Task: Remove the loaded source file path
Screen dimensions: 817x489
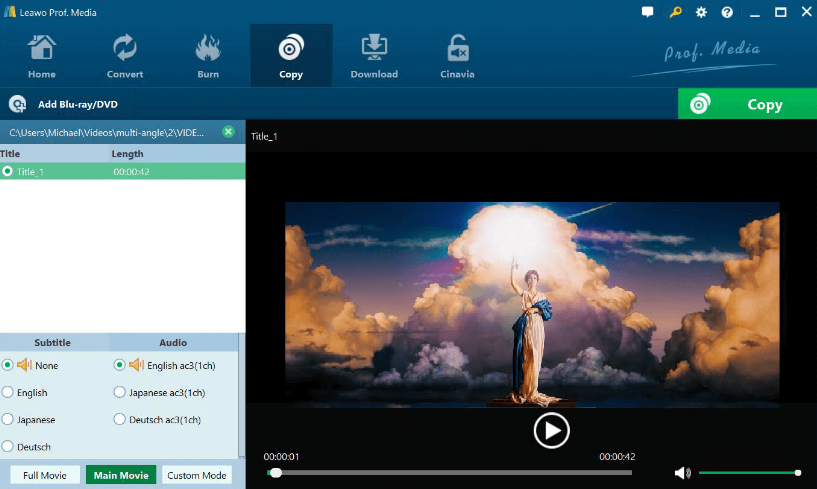Action: tap(228, 132)
